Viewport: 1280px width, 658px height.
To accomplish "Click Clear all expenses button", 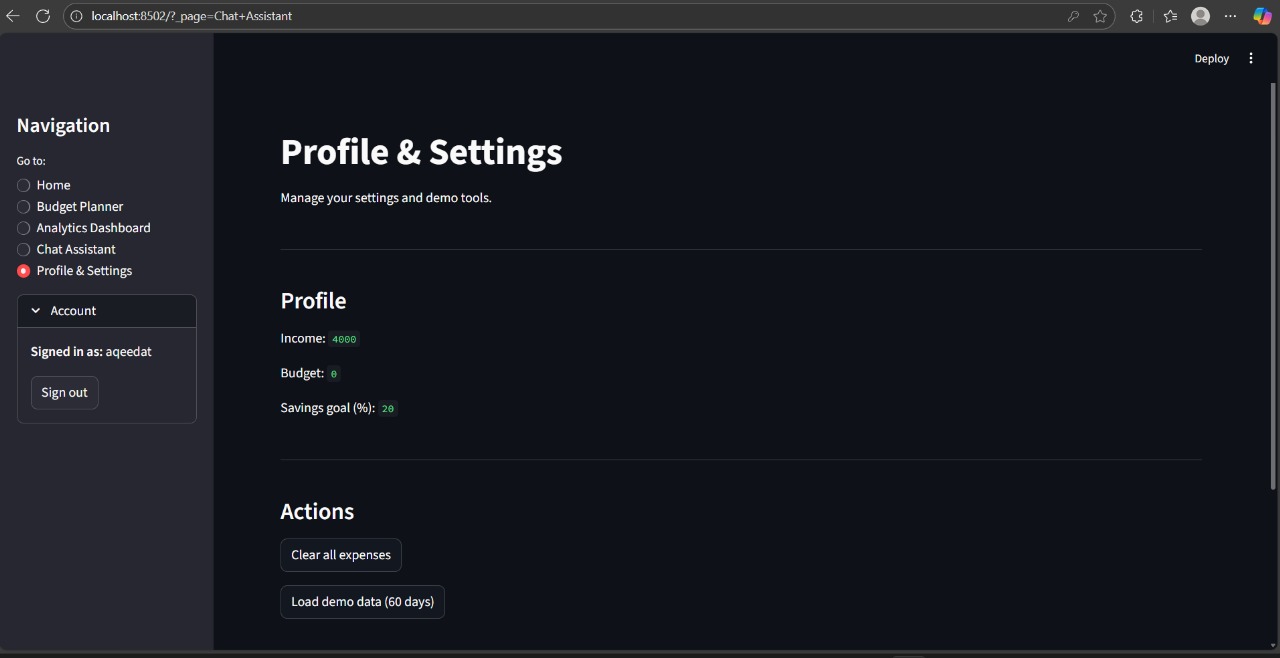I will [x=341, y=555].
